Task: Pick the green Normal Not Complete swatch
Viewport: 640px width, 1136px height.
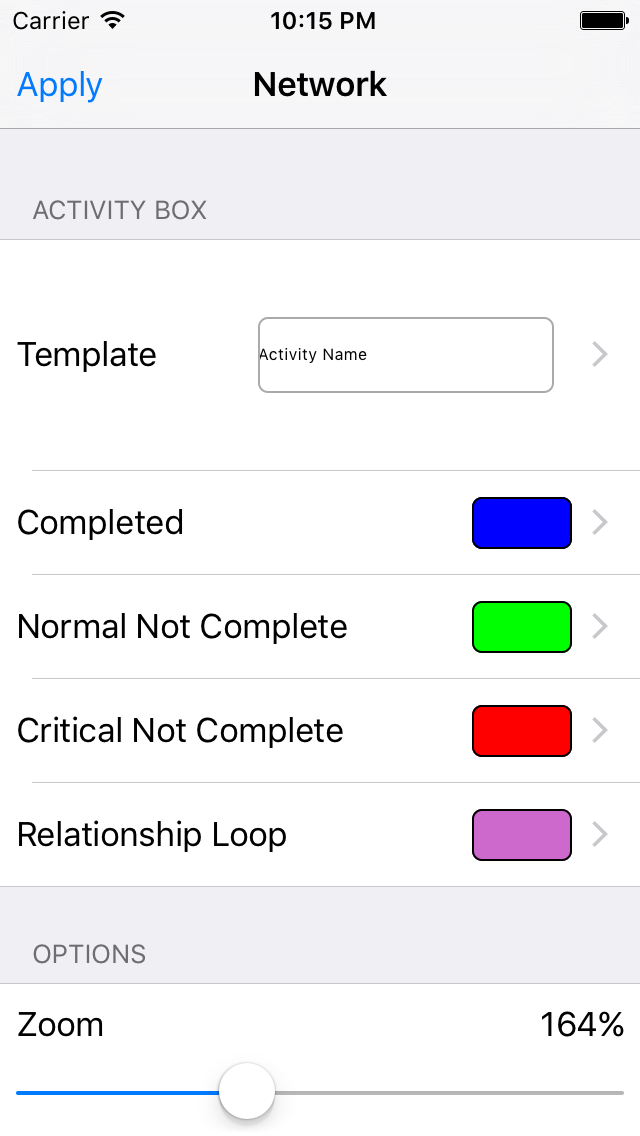Action: 521,627
